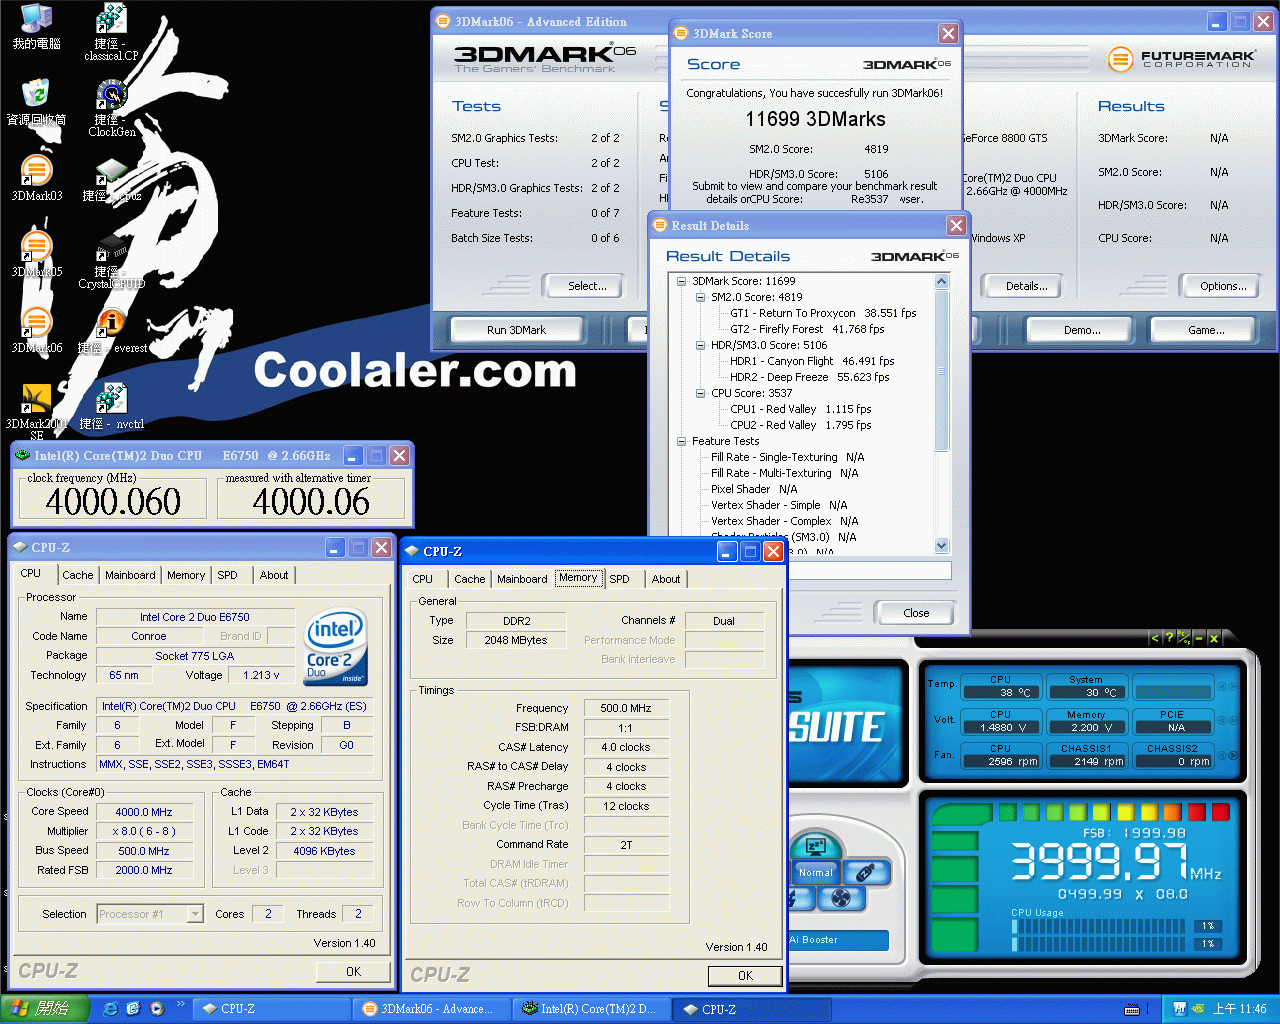Switch to Cache tab in left CPU-Z window
The width and height of the screenshot is (1280, 1024).
77,575
